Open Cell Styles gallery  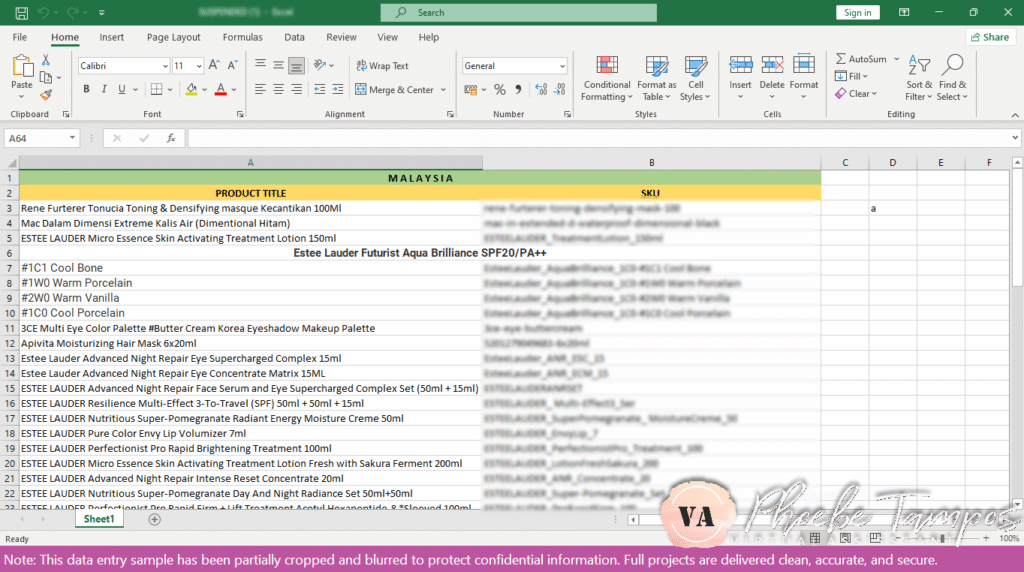pos(696,78)
